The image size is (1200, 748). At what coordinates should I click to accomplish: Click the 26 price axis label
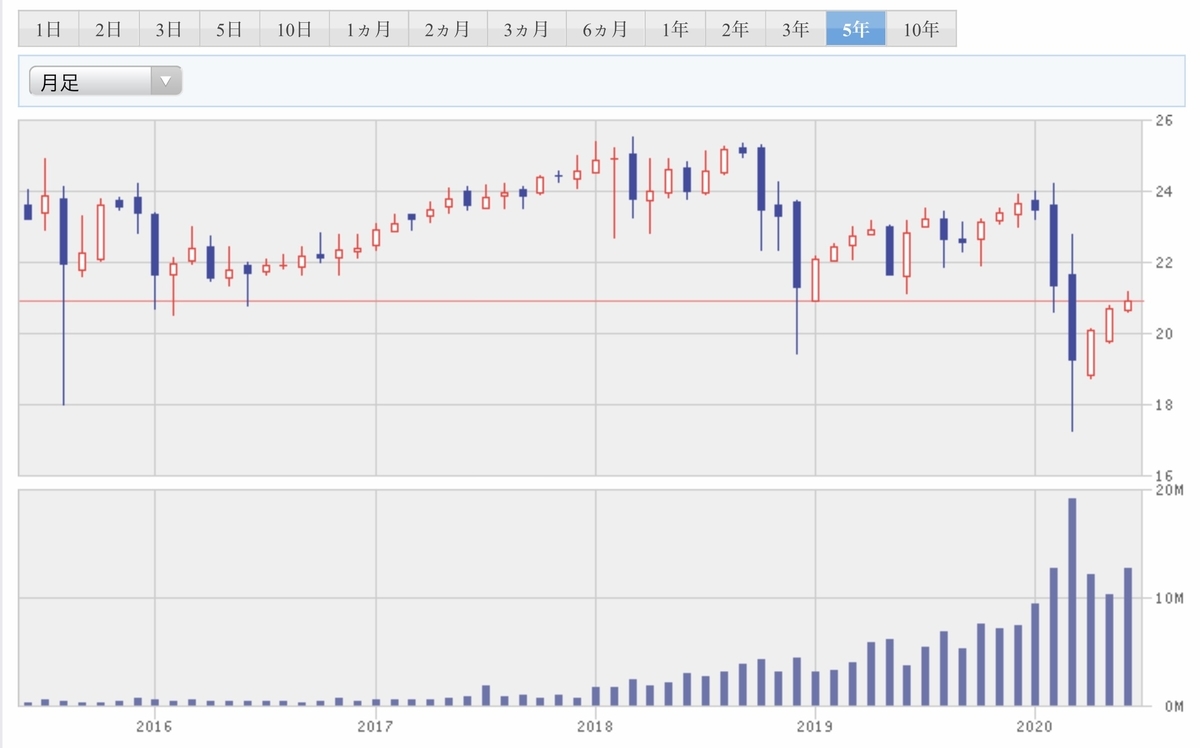click(x=1163, y=121)
